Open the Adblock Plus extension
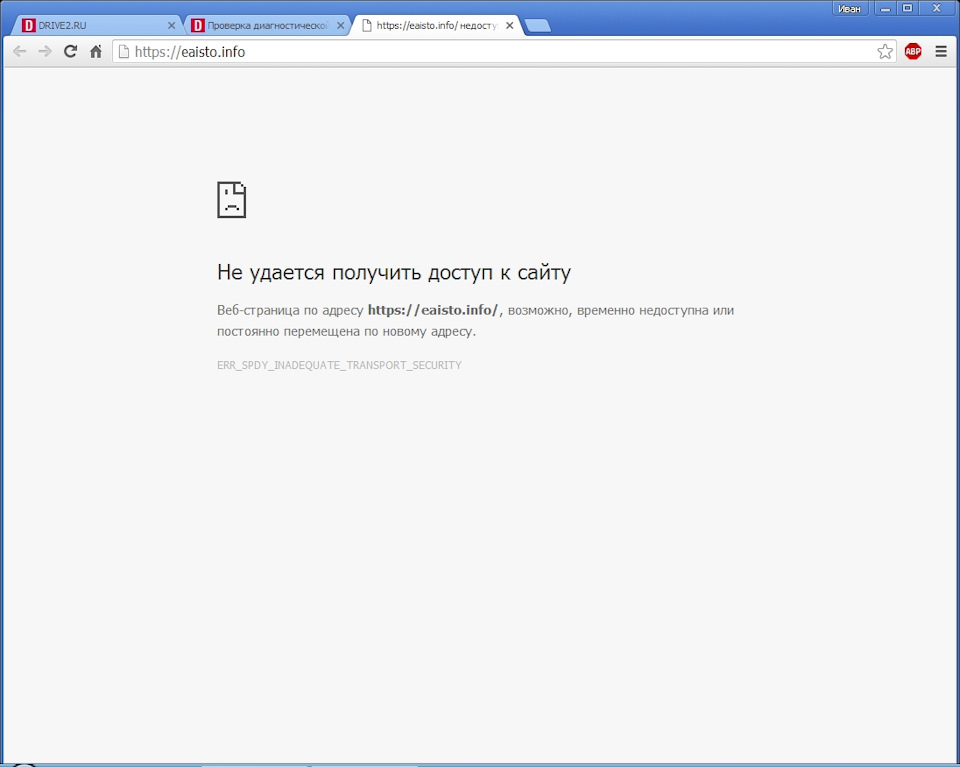The width and height of the screenshot is (960, 767). pyautogui.click(x=913, y=52)
